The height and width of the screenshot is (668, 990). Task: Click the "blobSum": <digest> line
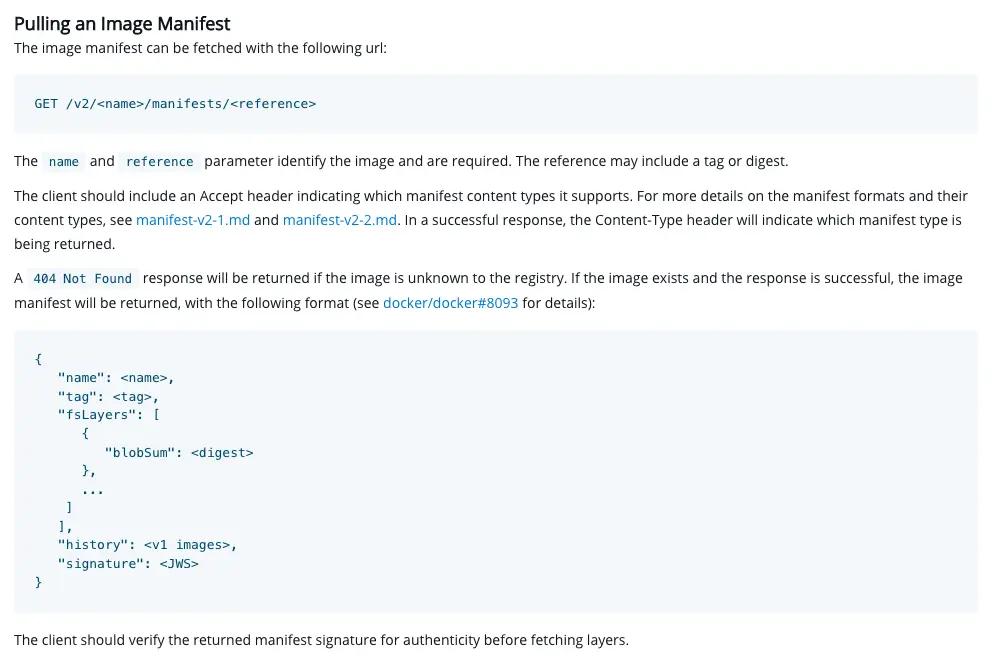pyautogui.click(x=179, y=452)
